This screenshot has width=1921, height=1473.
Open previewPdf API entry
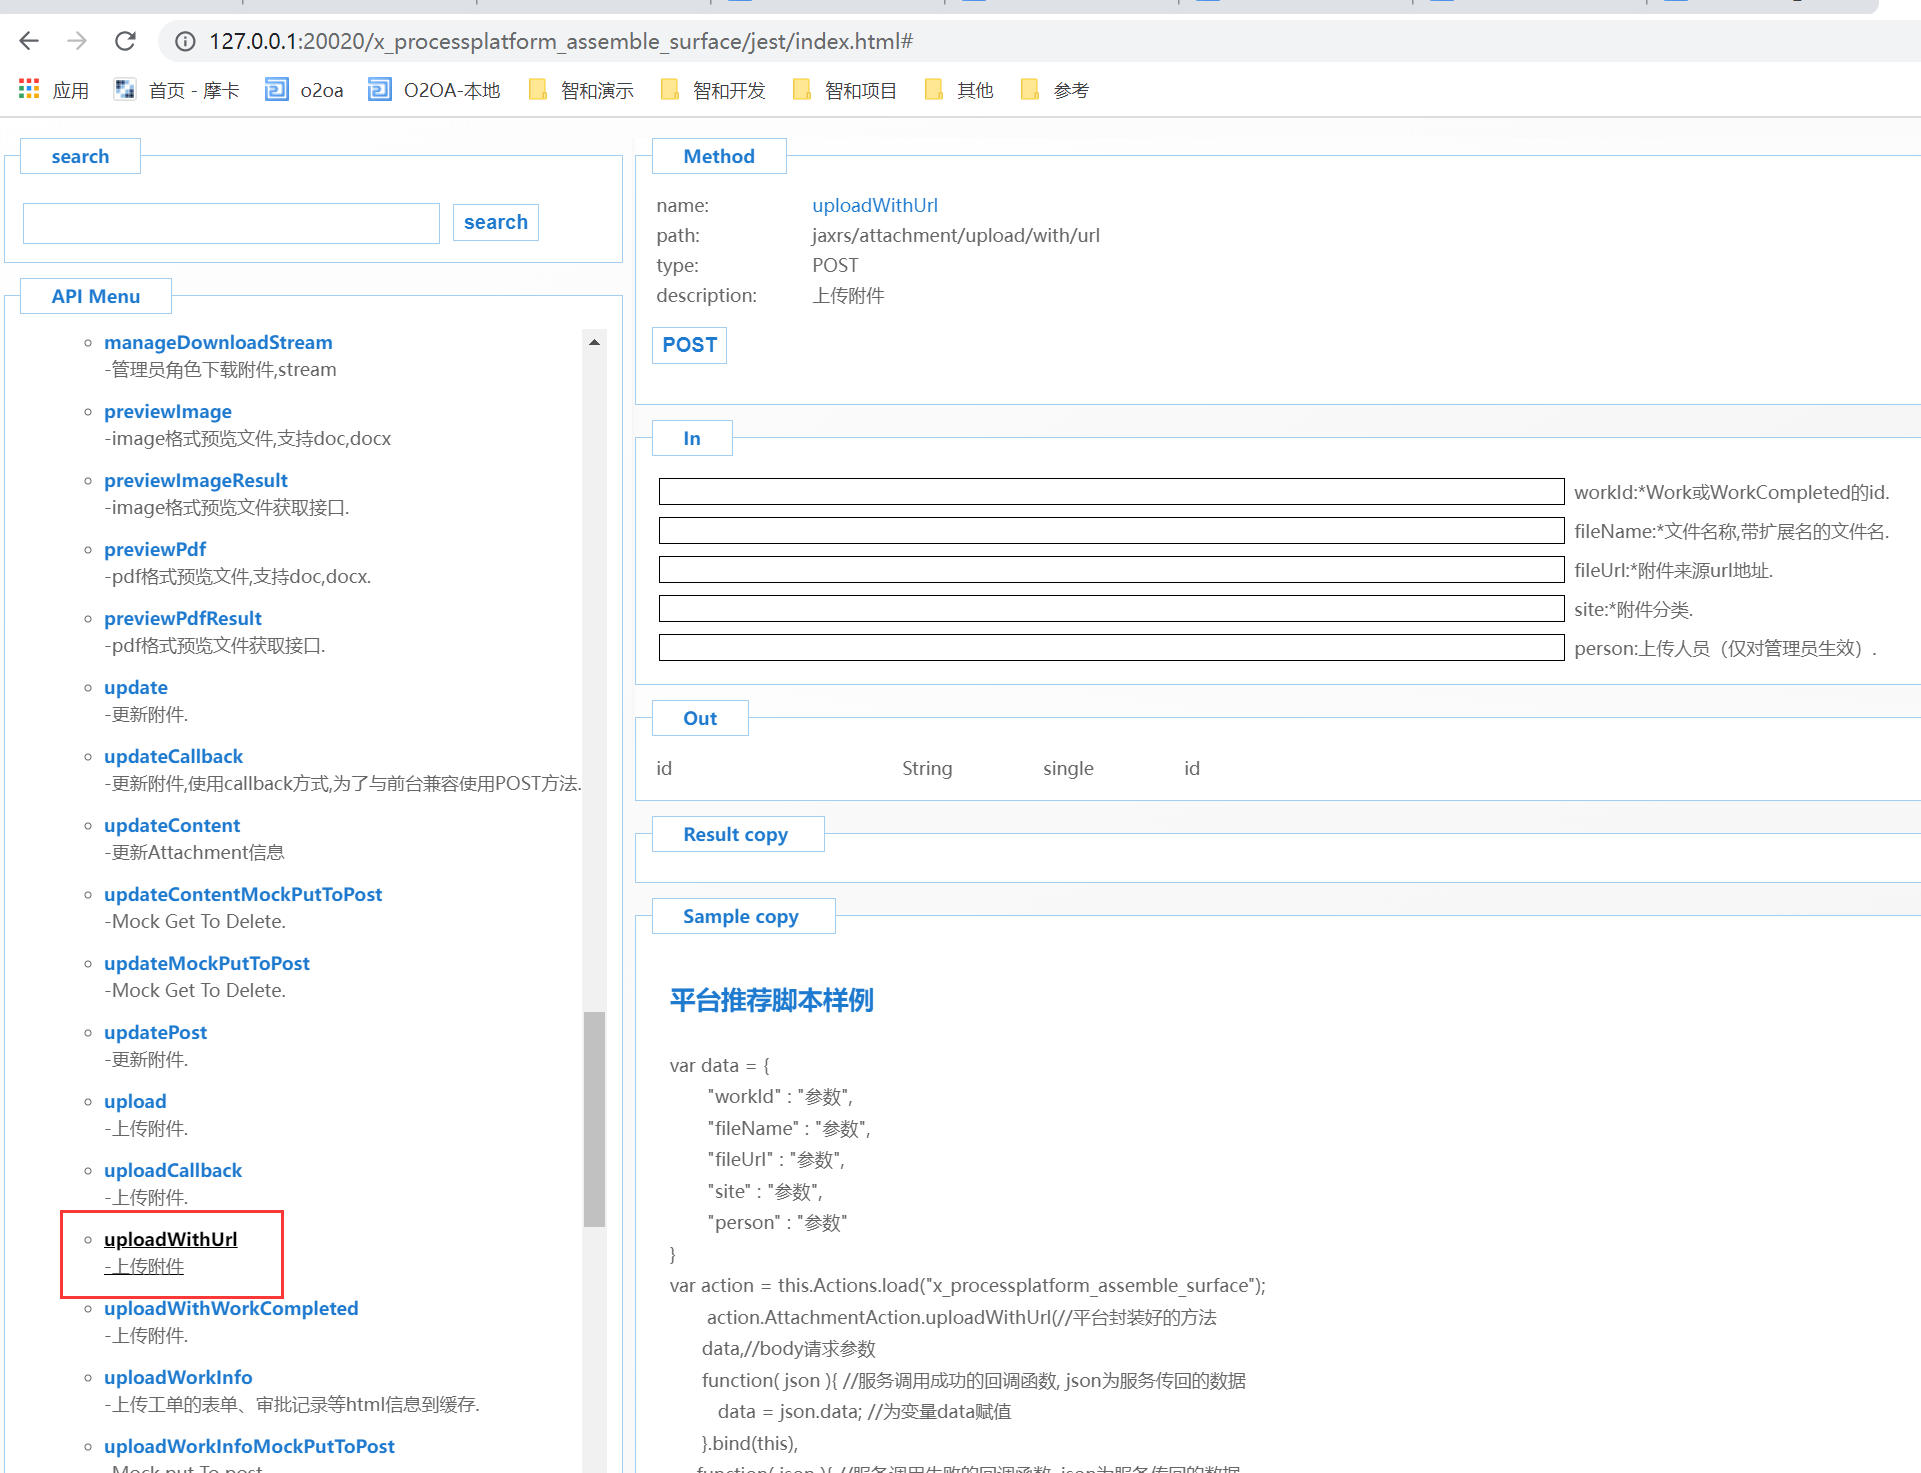tap(155, 549)
